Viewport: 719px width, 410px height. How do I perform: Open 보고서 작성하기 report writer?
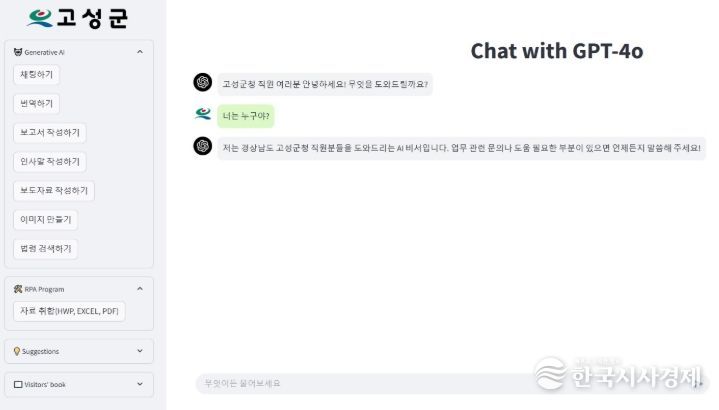tap(50, 133)
